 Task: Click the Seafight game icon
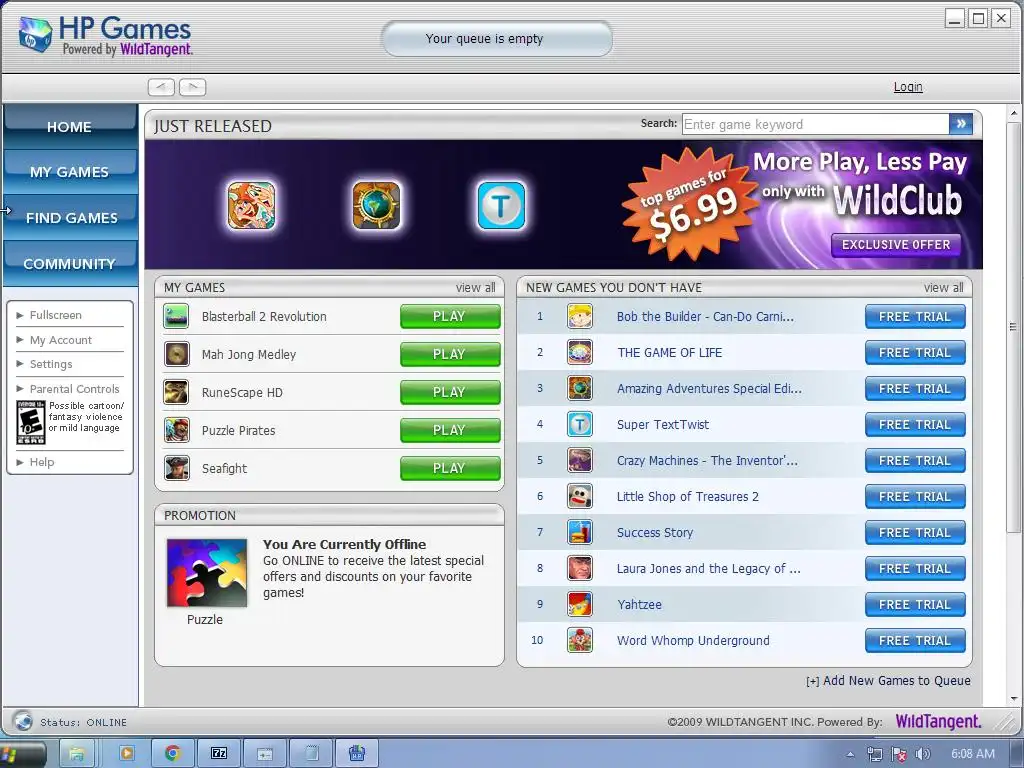pos(176,468)
